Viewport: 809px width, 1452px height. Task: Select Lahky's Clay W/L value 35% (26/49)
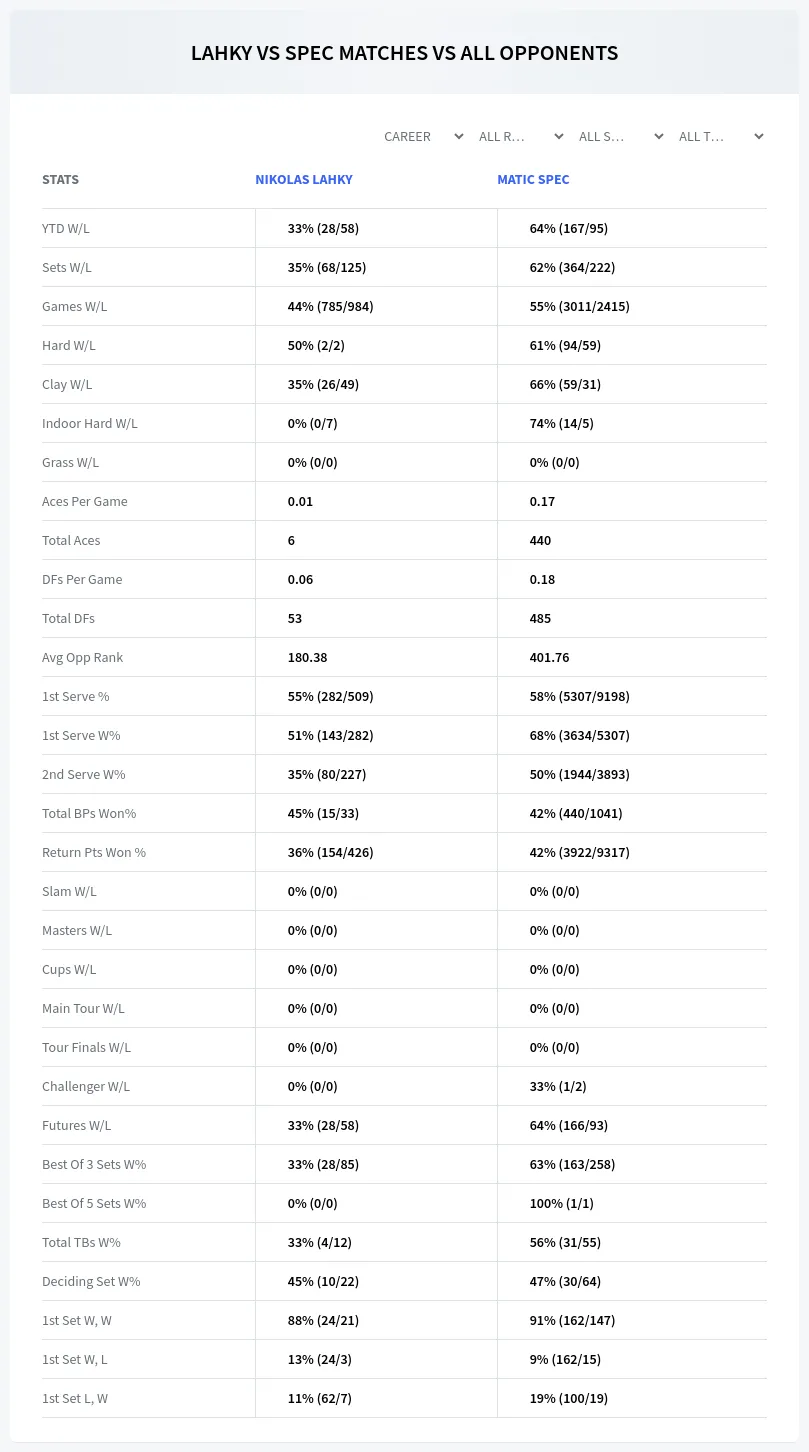(323, 384)
